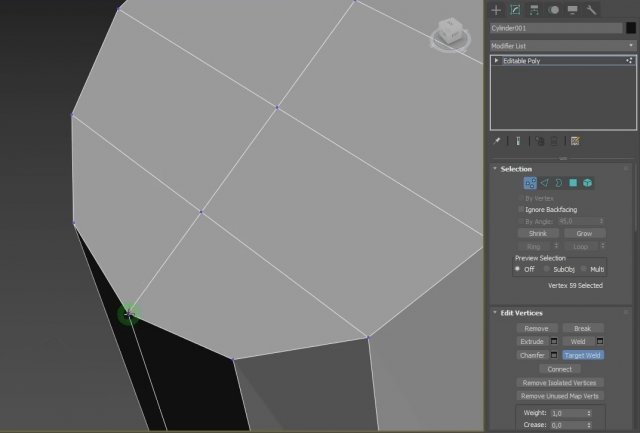Click the Target Weld button
This screenshot has width=640, height=433.
(584, 355)
